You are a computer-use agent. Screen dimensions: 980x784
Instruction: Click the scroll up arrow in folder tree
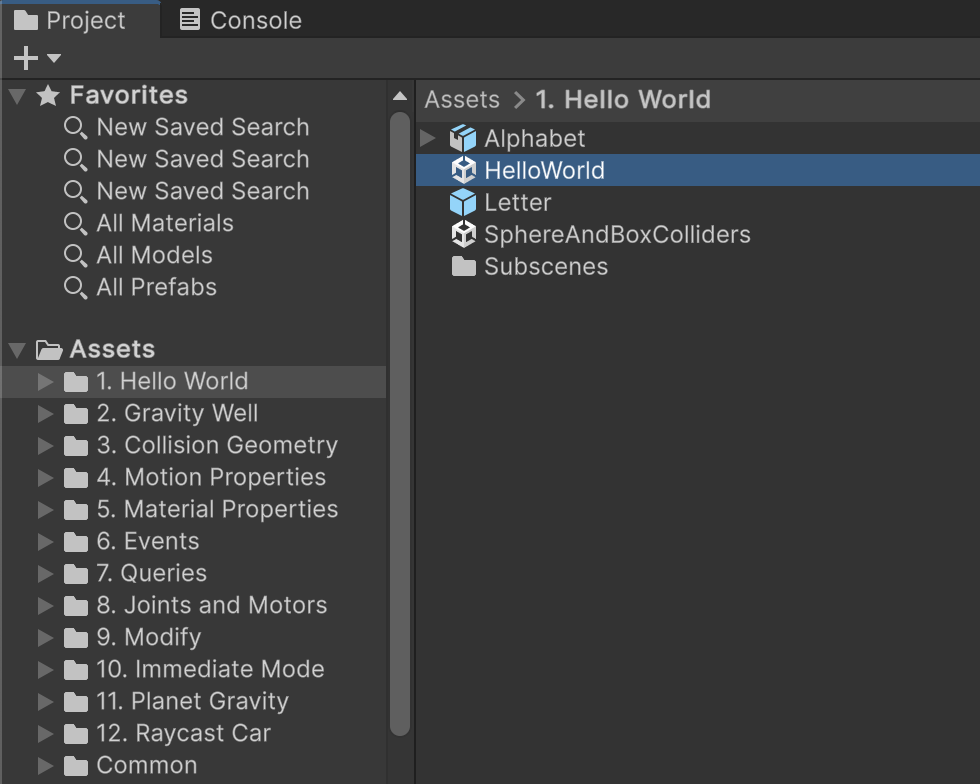[400, 97]
